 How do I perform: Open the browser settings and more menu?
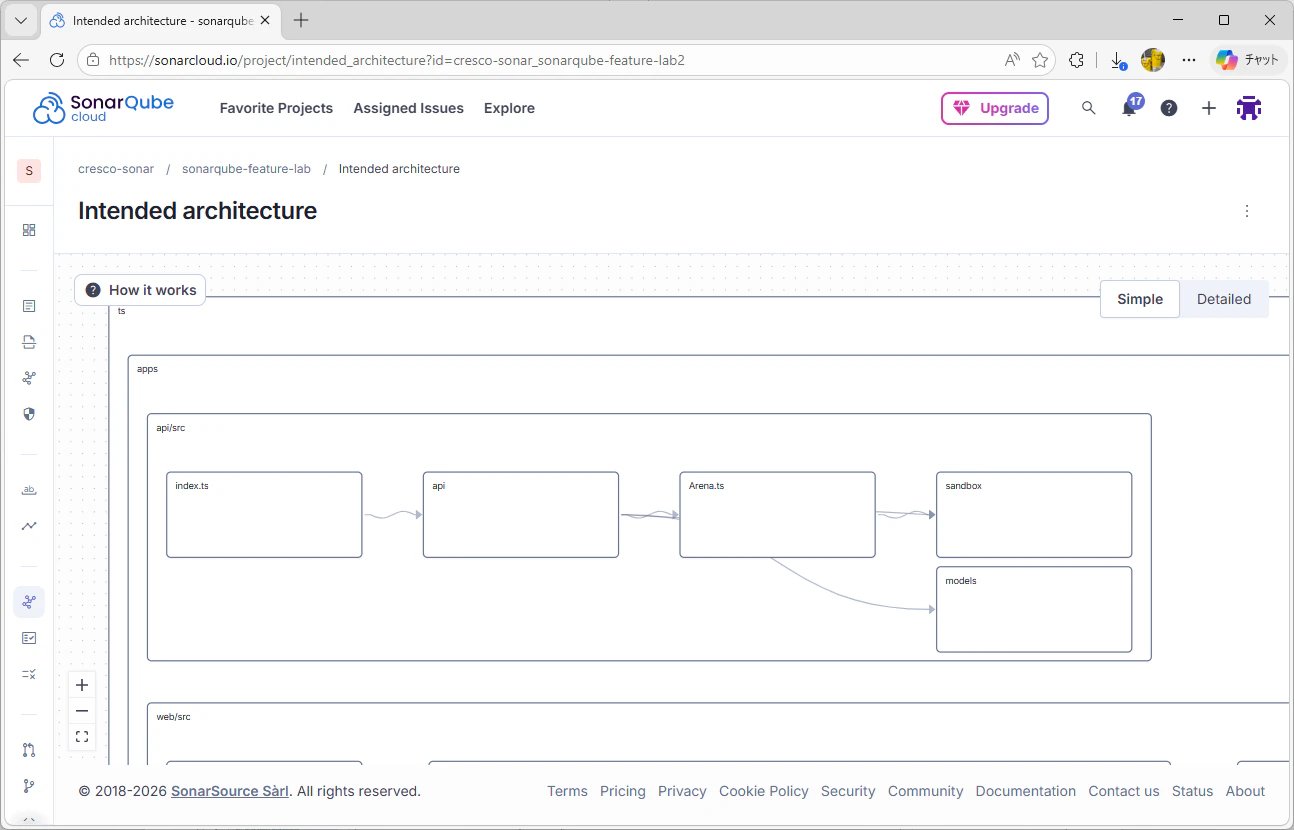[x=1189, y=60]
